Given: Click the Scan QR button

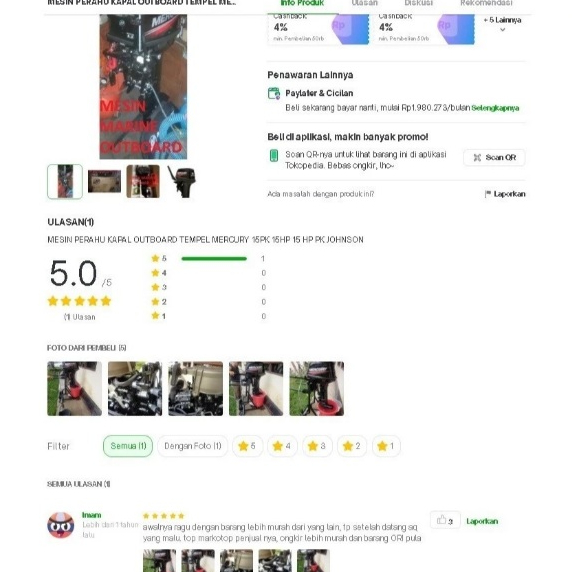Looking at the screenshot, I should point(494,158).
